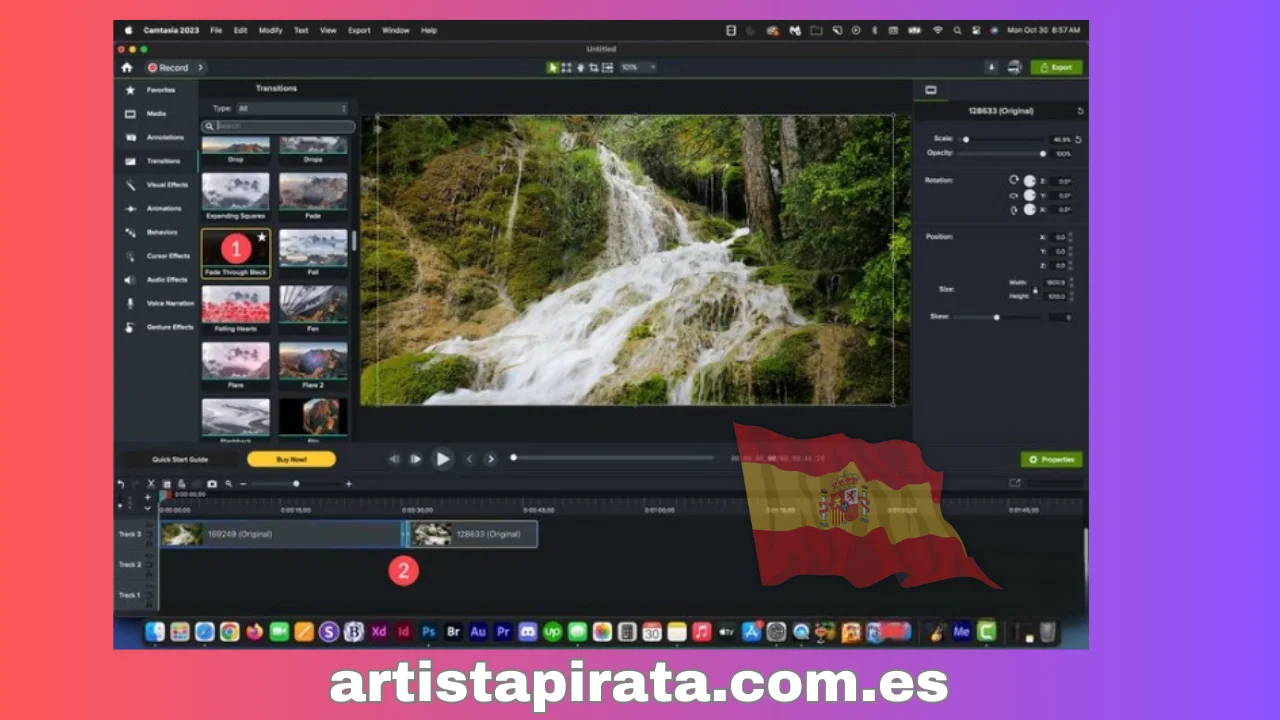
Task: Open the Media bin in sidebar
Action: (156, 114)
